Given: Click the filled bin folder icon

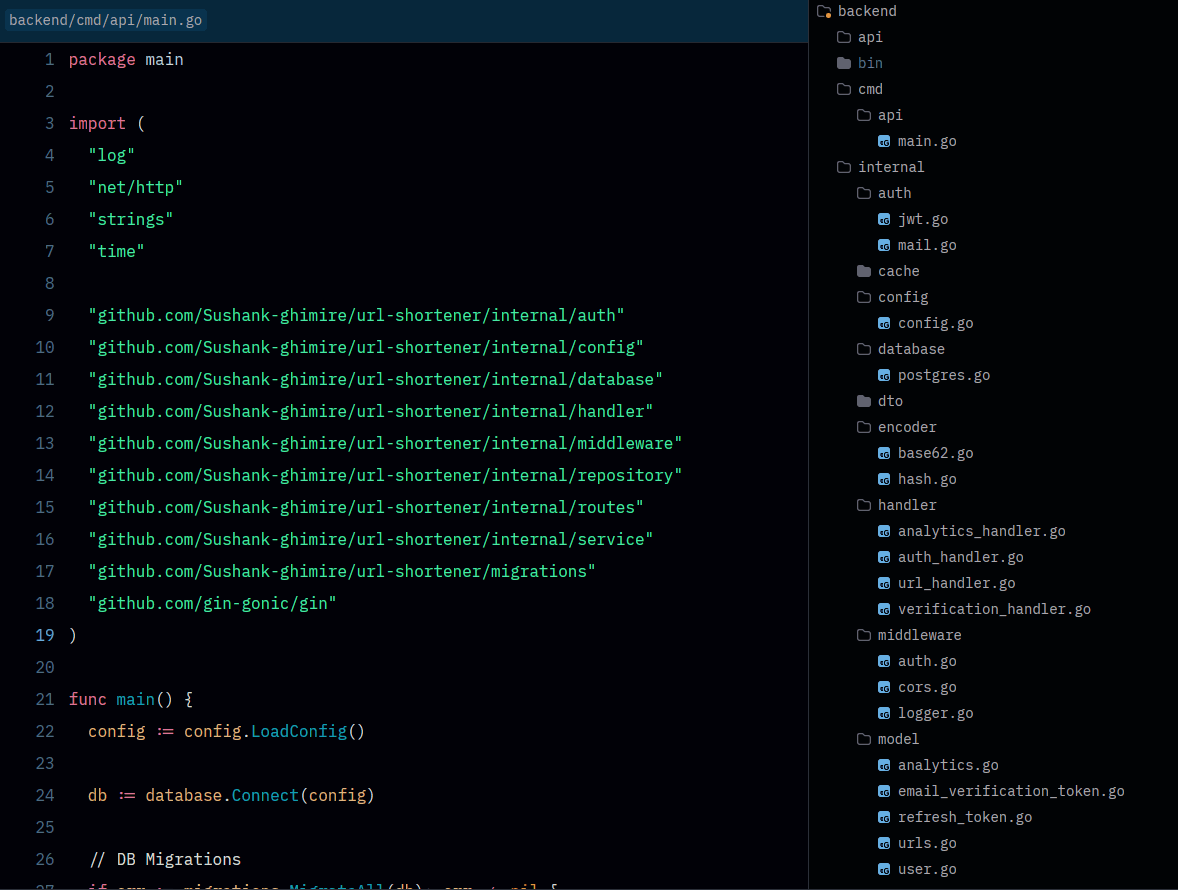Looking at the screenshot, I should (844, 63).
